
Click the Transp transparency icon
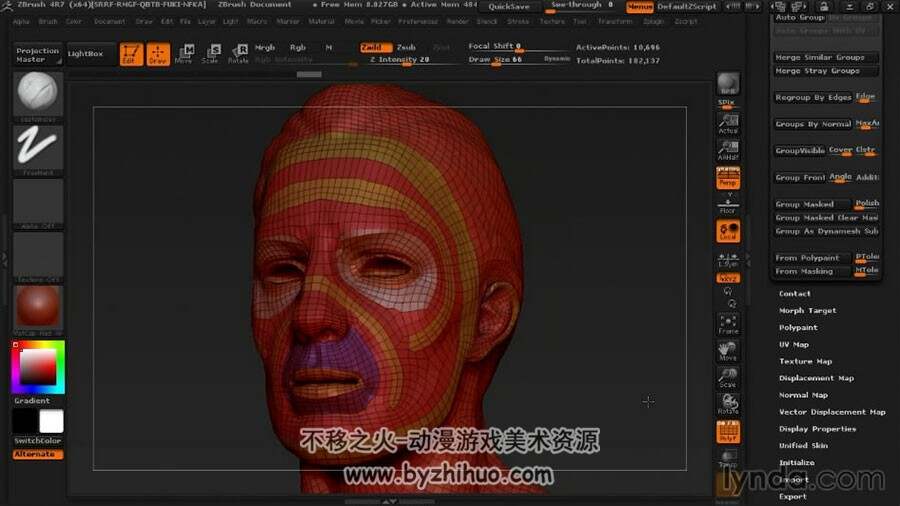pos(728,458)
